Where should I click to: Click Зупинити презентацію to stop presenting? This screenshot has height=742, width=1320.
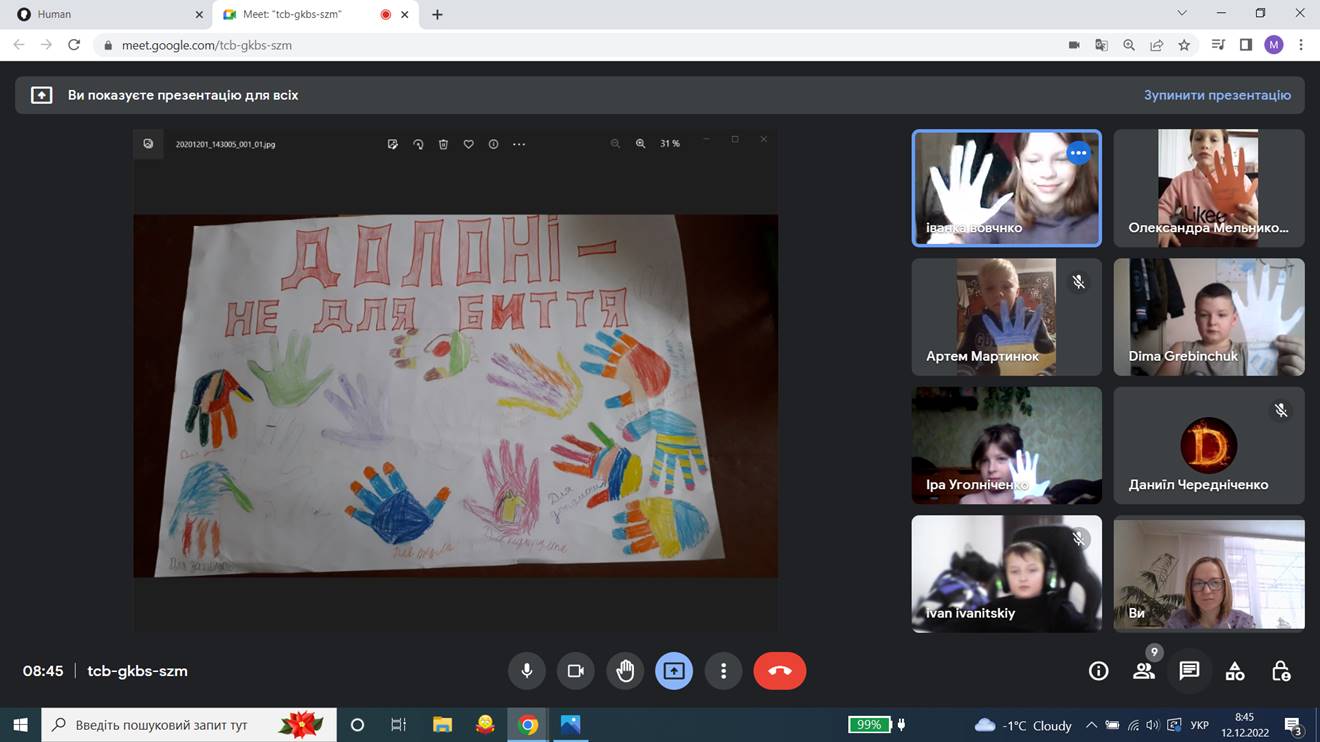click(1217, 95)
